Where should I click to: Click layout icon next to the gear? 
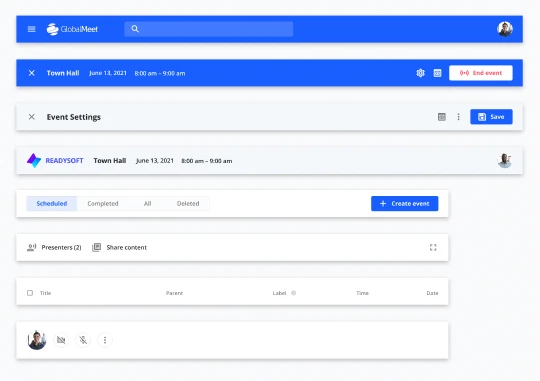click(x=437, y=73)
